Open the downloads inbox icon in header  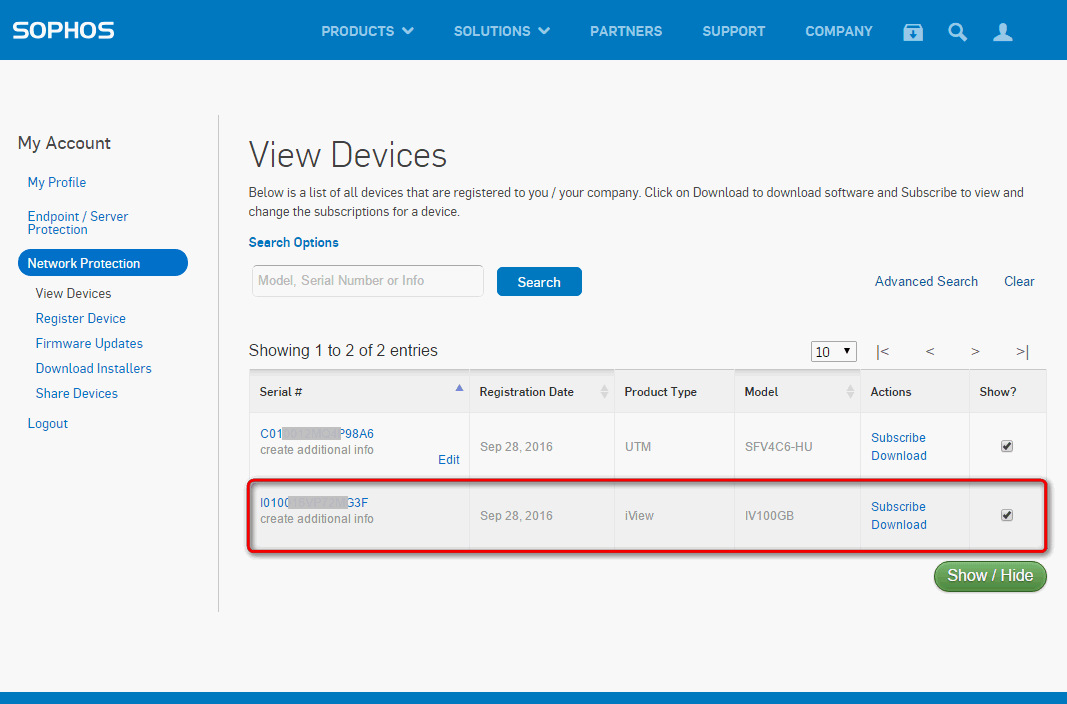[x=913, y=32]
